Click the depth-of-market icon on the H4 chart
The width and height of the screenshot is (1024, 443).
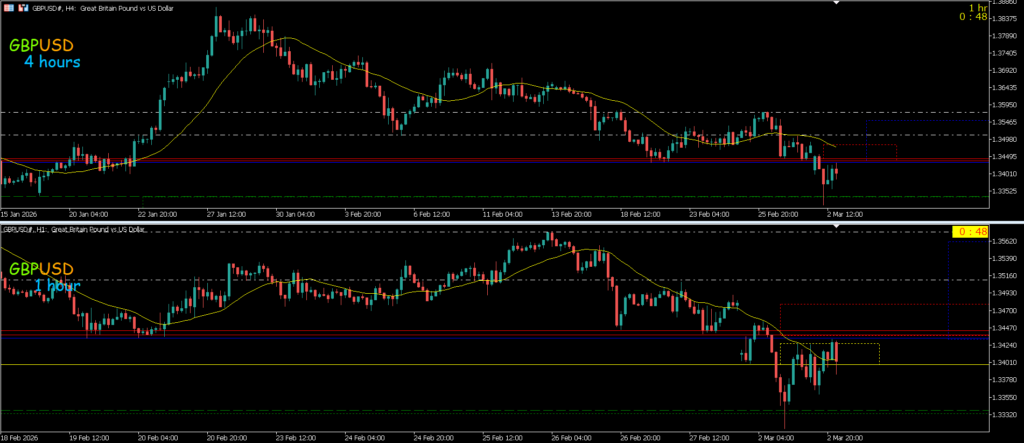(9, 7)
